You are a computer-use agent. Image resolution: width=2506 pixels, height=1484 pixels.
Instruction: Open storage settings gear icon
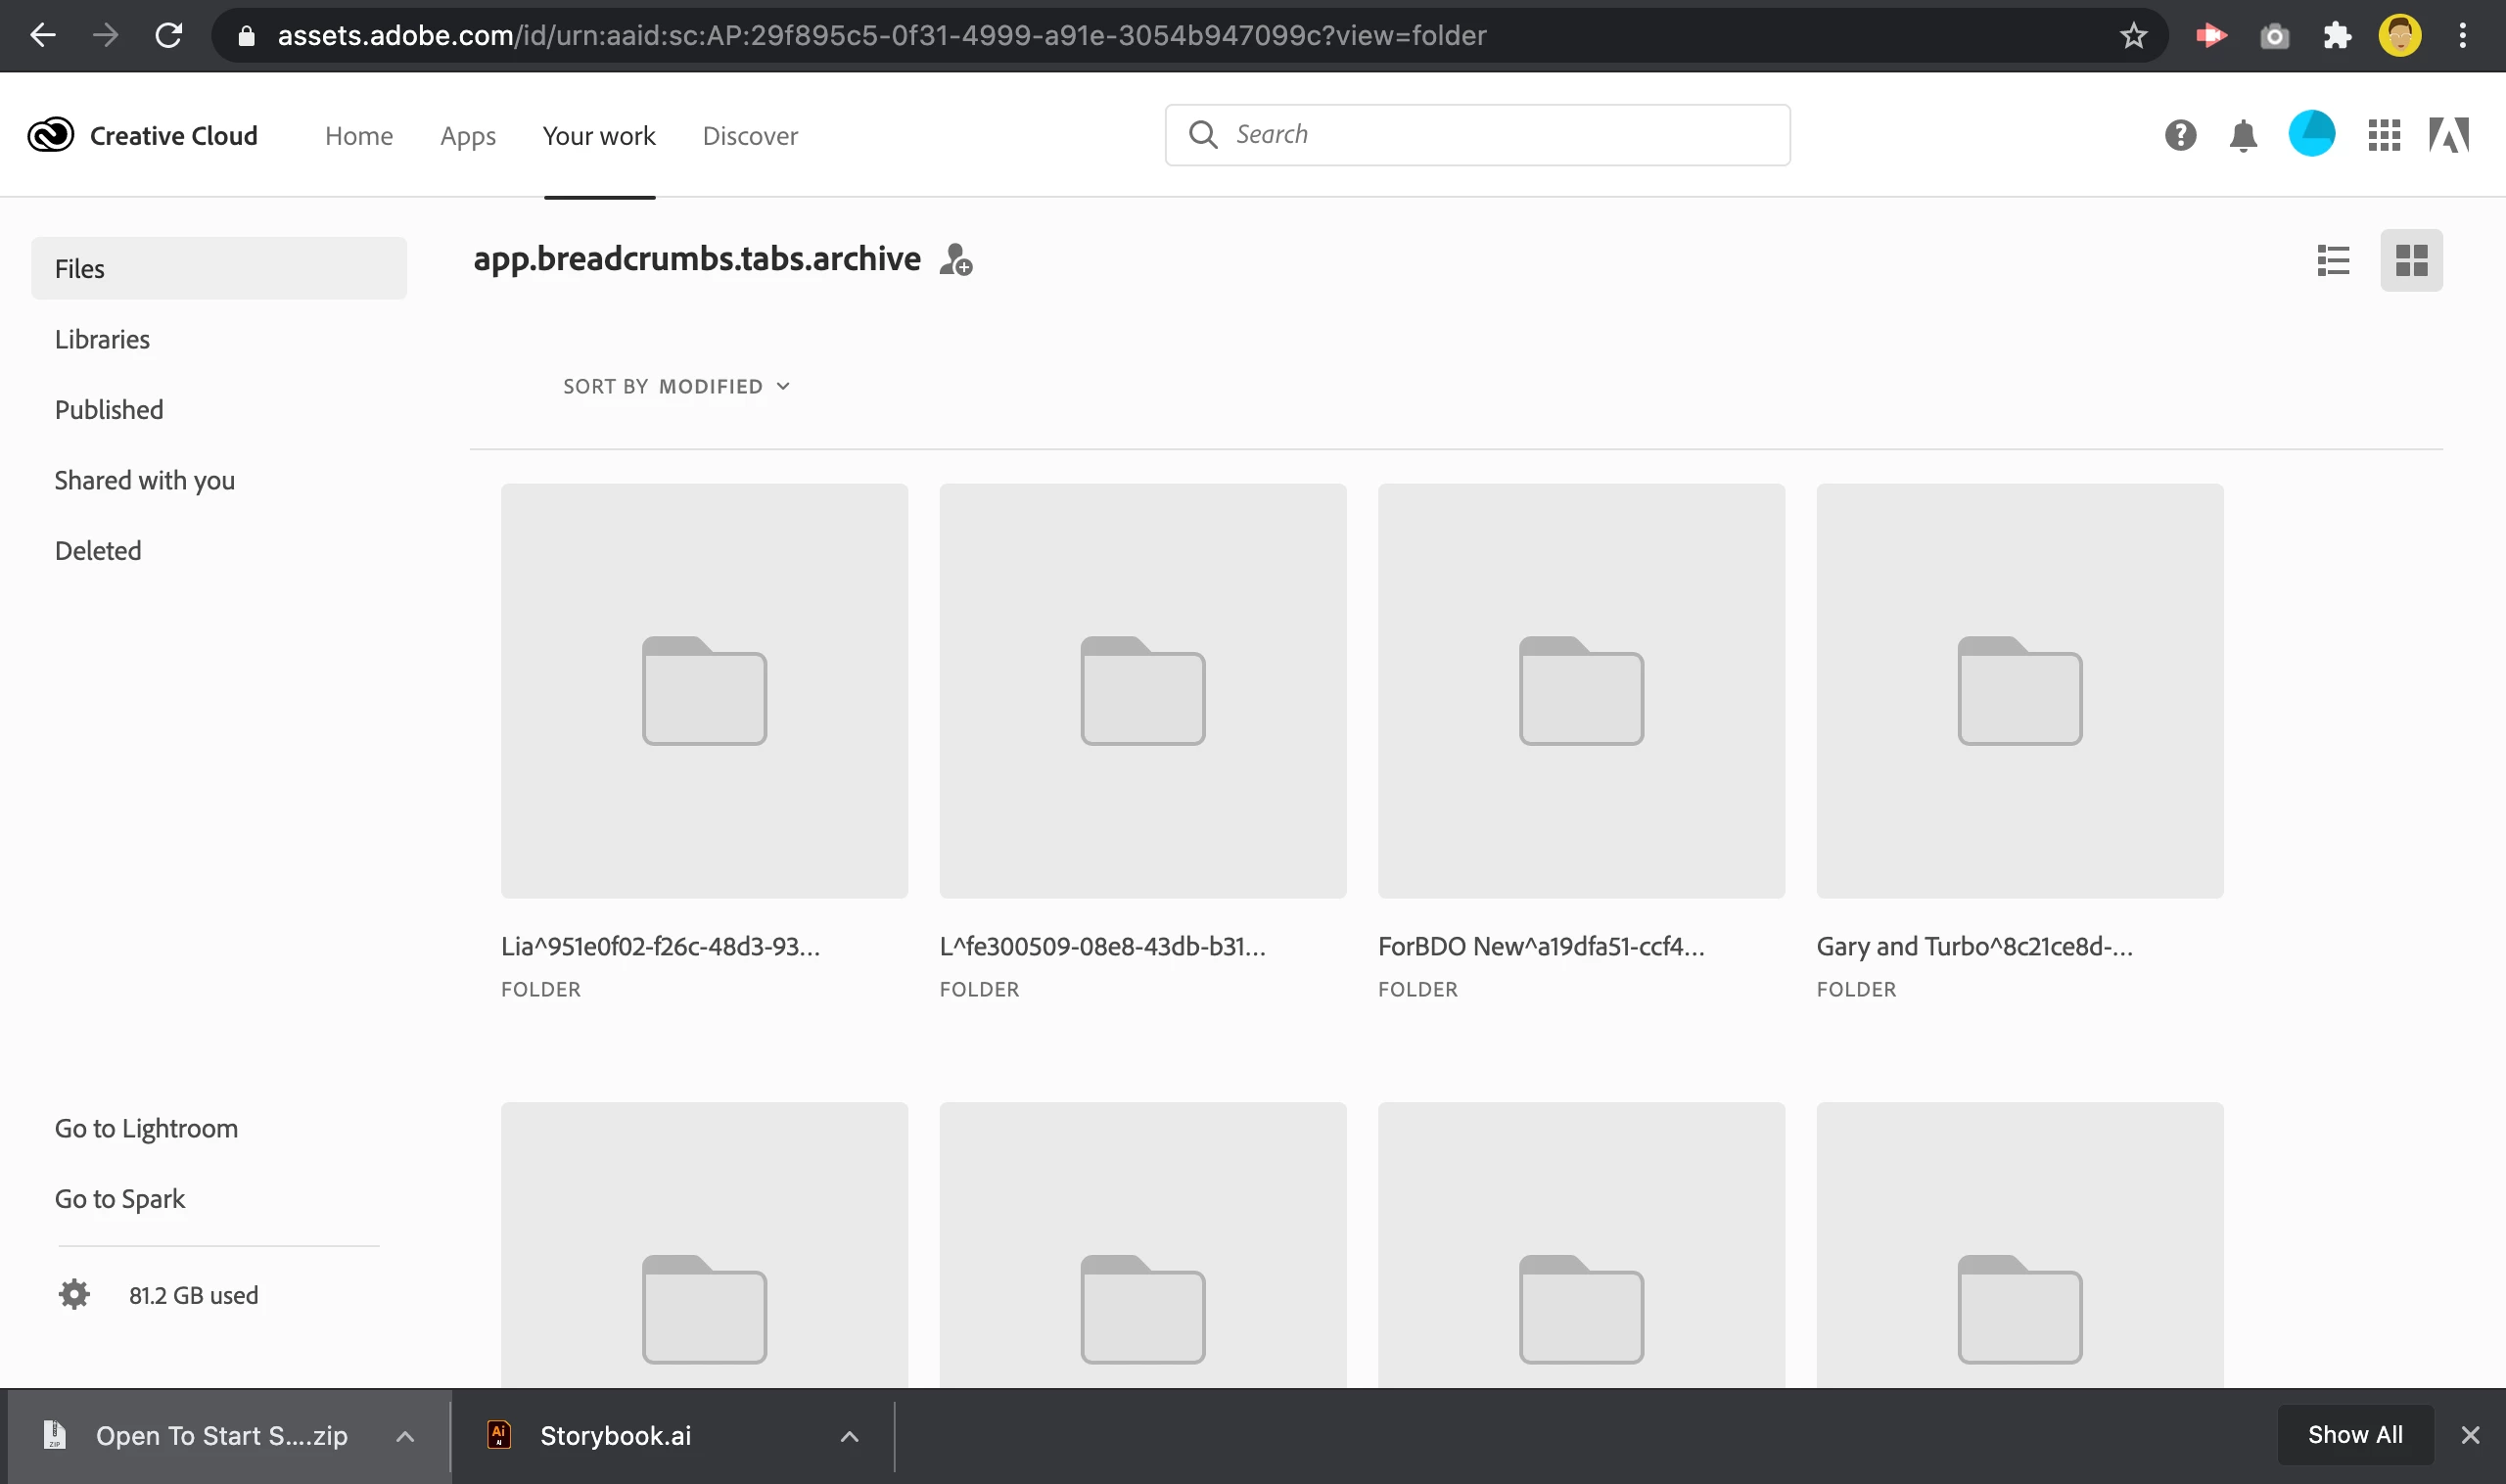(x=74, y=1294)
